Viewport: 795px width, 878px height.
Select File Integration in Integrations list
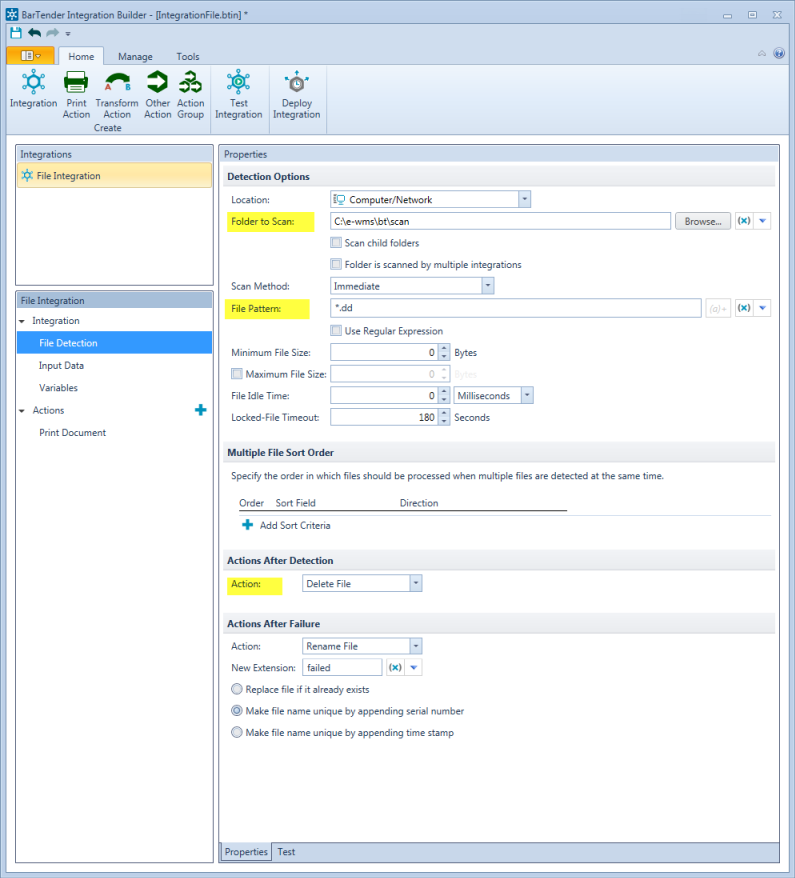point(114,175)
